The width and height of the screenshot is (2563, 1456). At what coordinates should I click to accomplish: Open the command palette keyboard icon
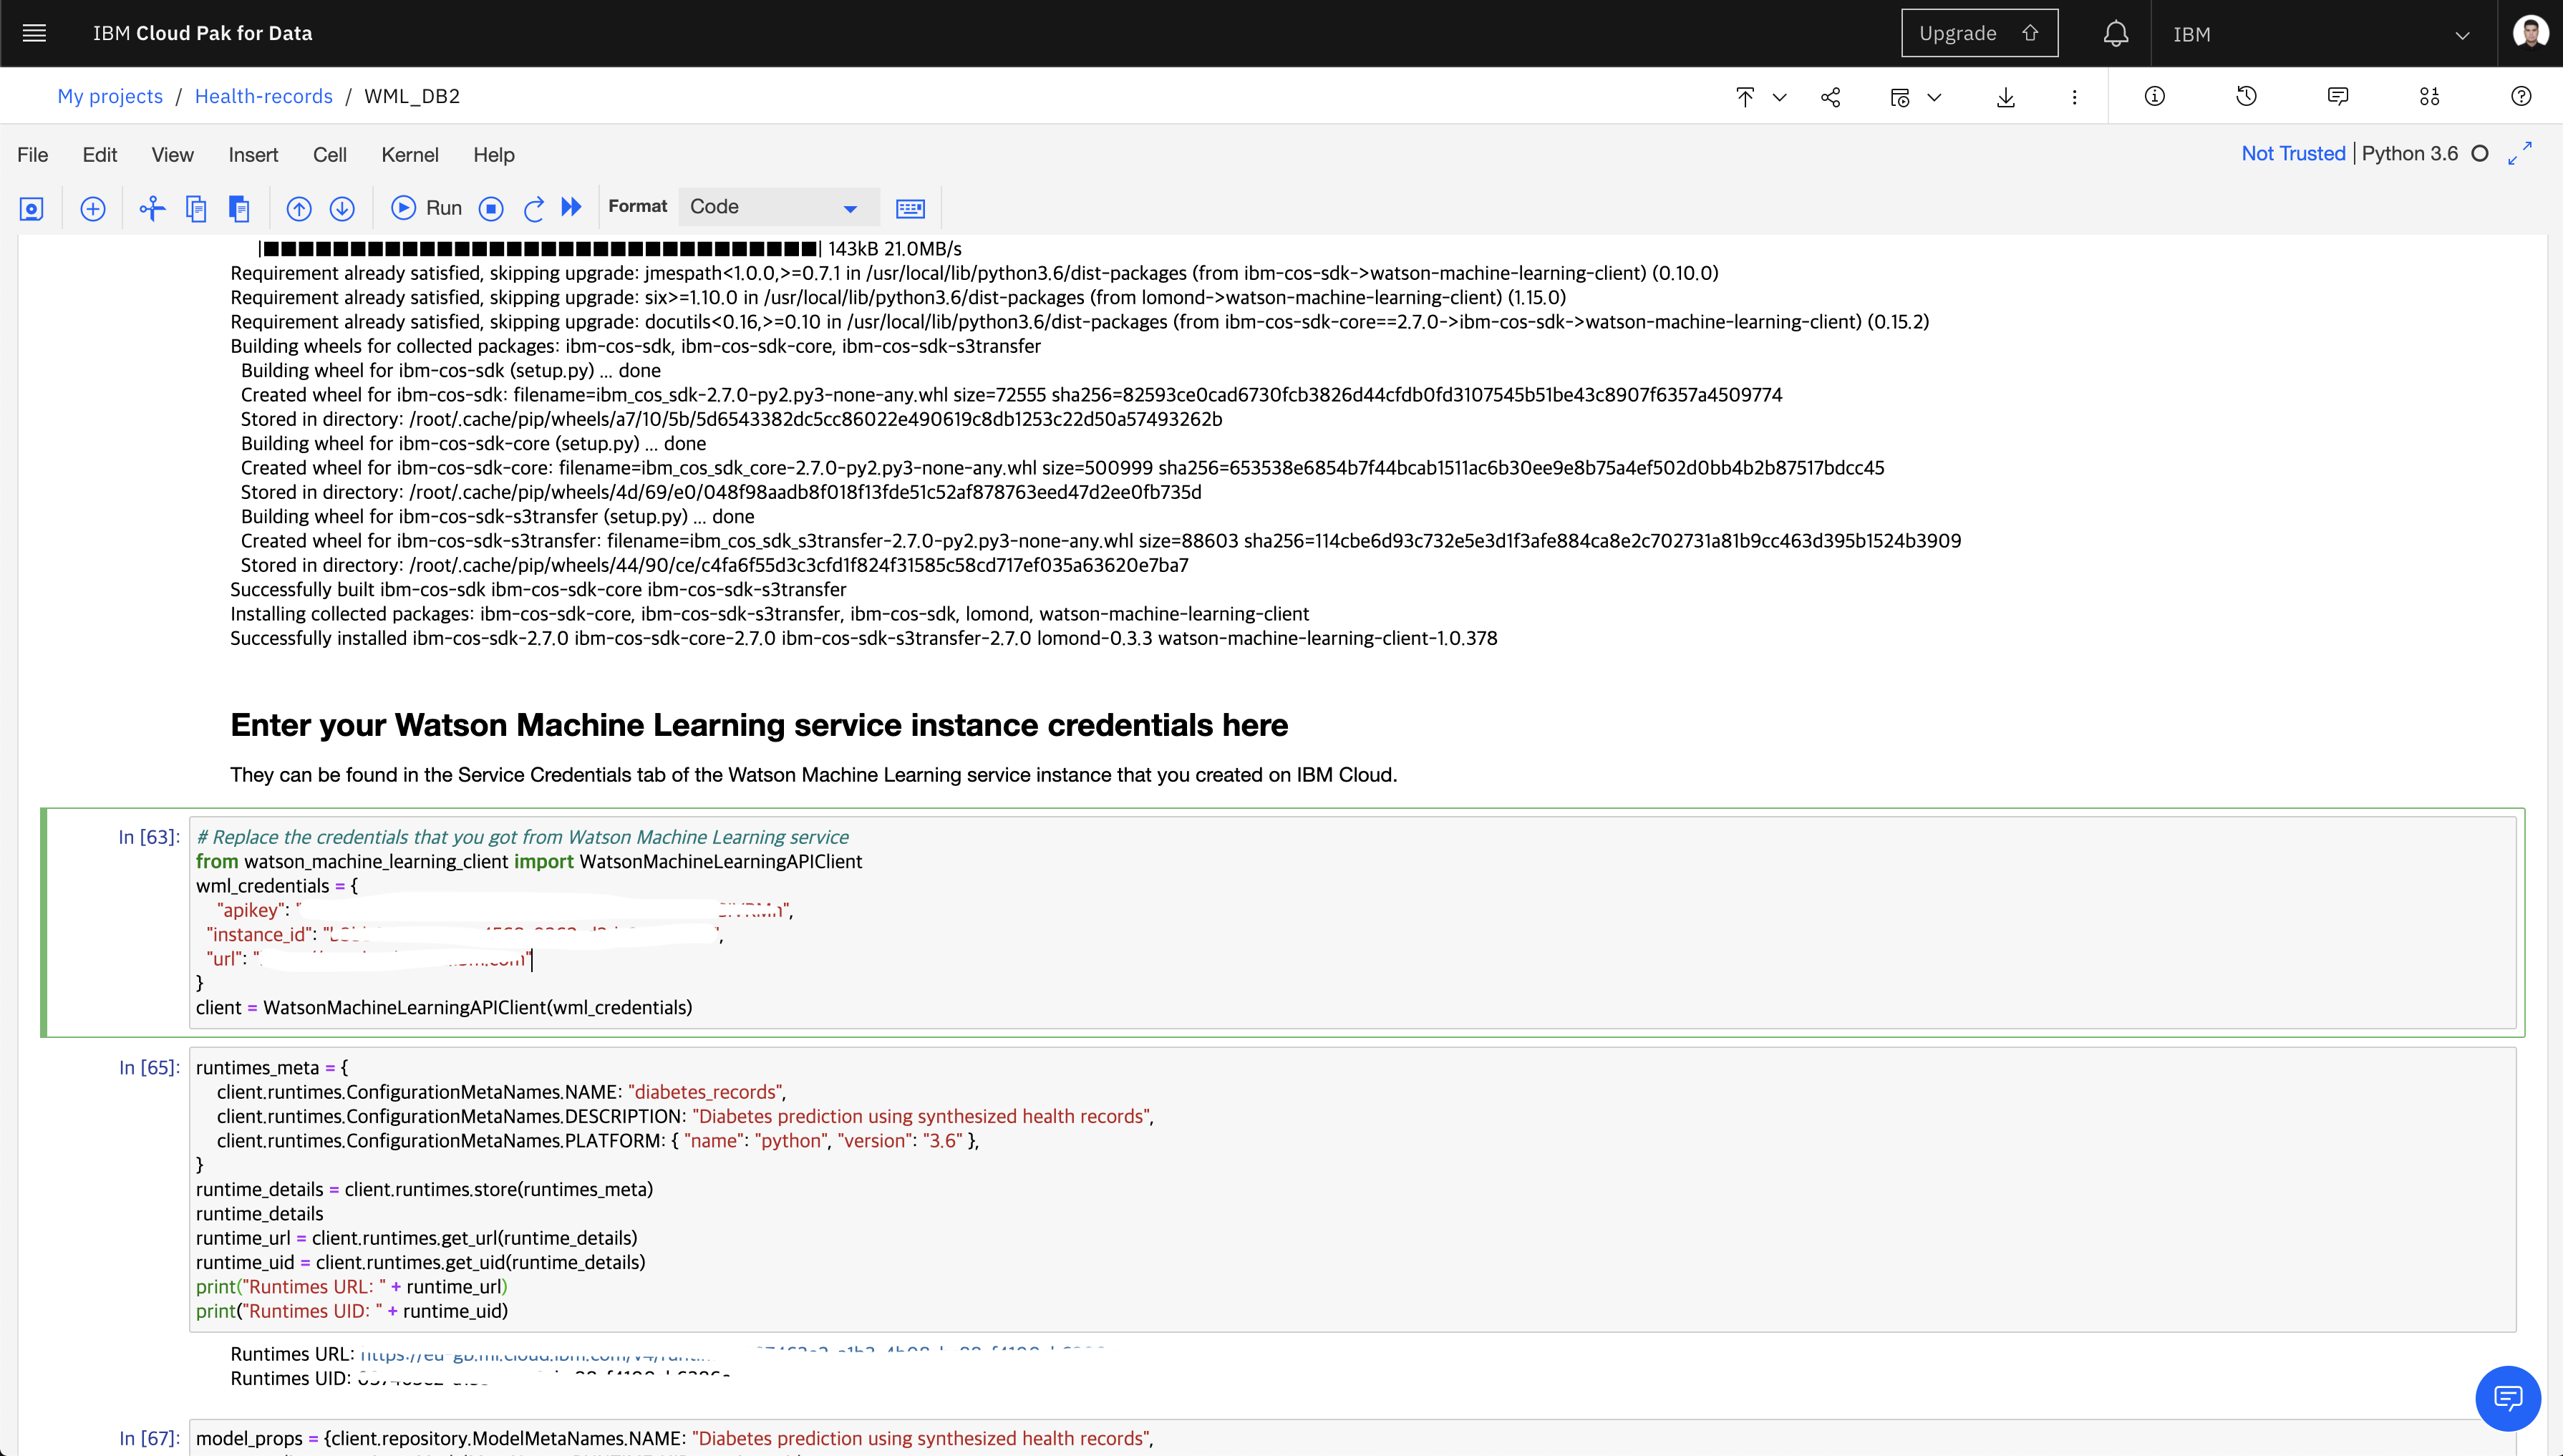tap(909, 208)
